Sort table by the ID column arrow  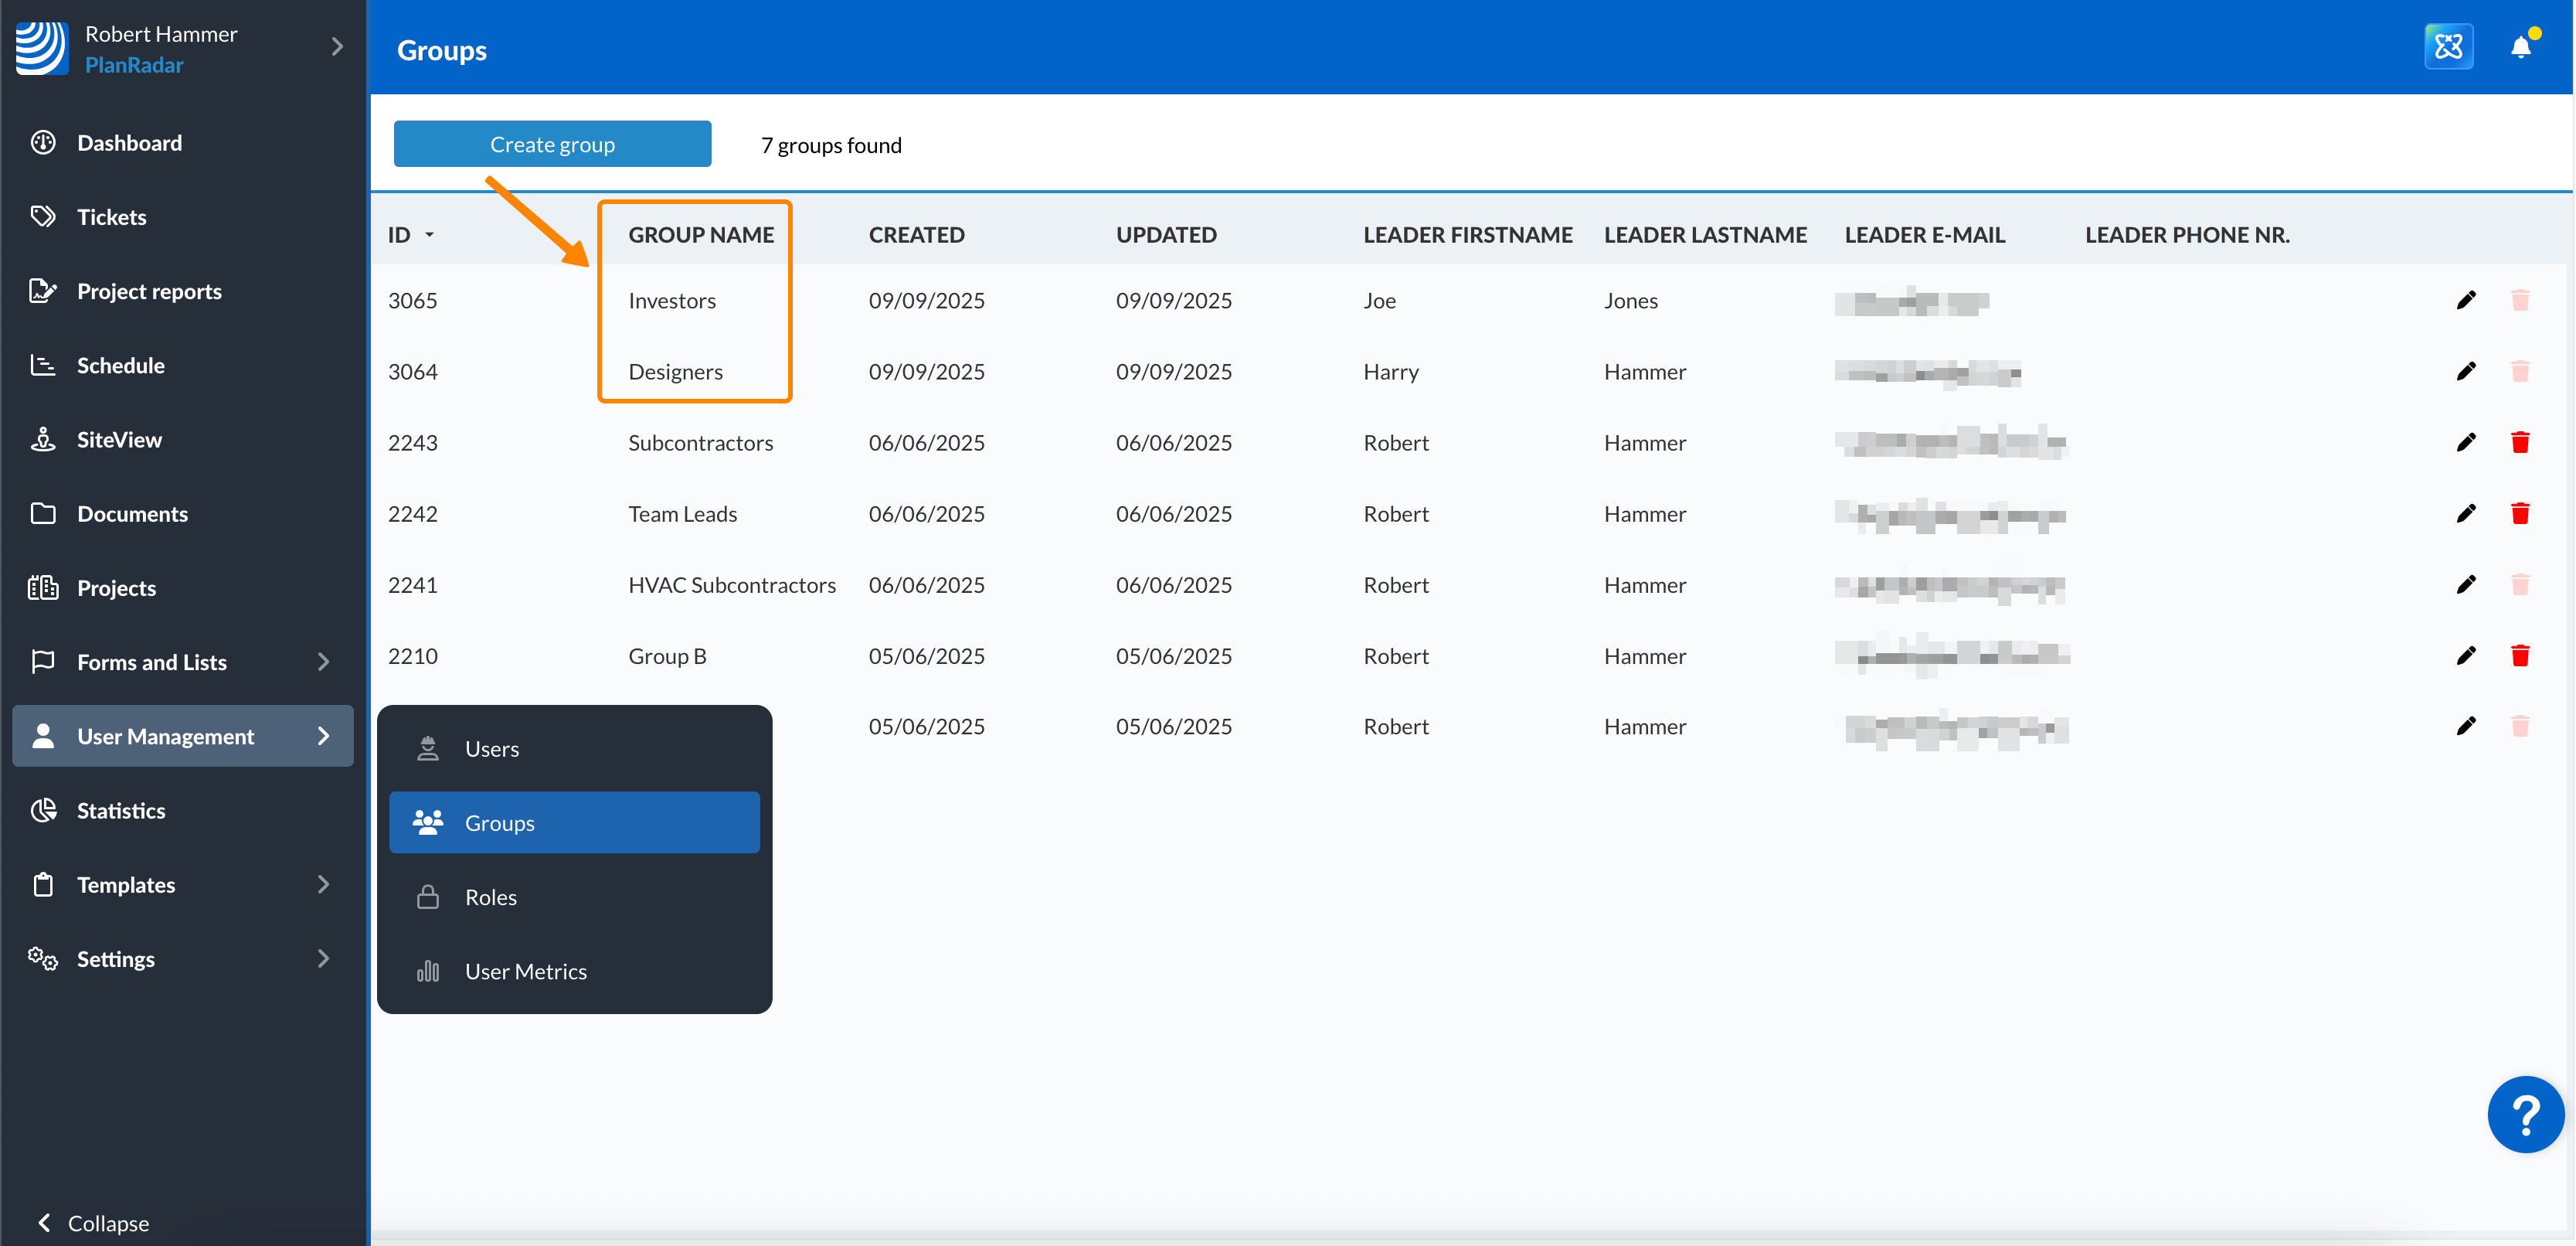coord(430,235)
